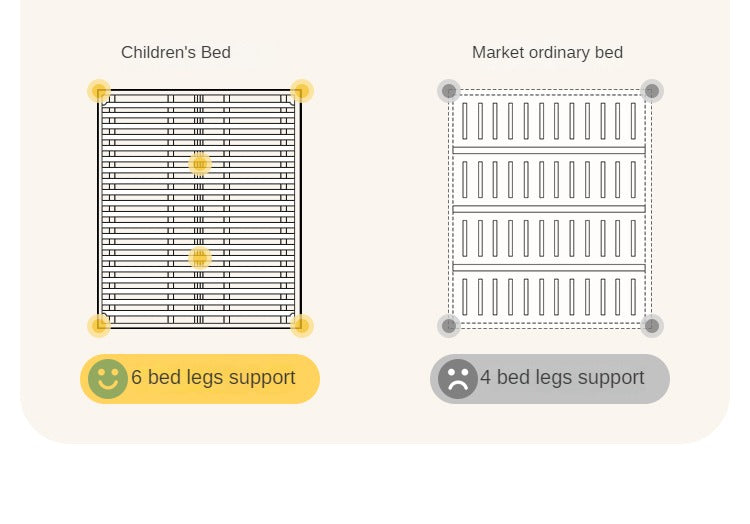Click the bottom crossbar in market bed diagram

[x=550, y=268]
